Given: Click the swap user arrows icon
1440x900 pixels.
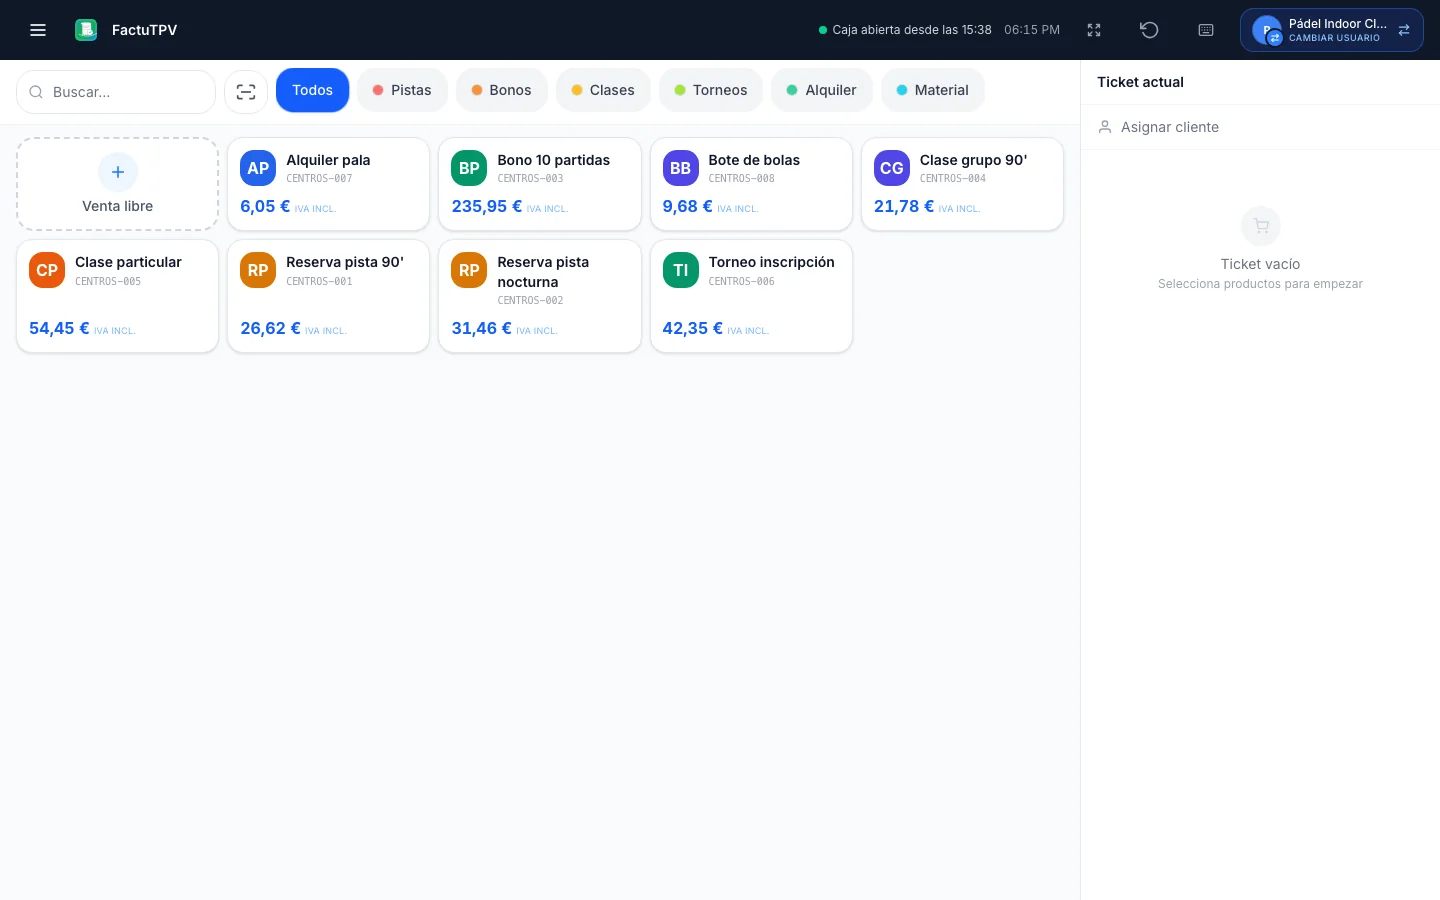Looking at the screenshot, I should [x=1404, y=30].
